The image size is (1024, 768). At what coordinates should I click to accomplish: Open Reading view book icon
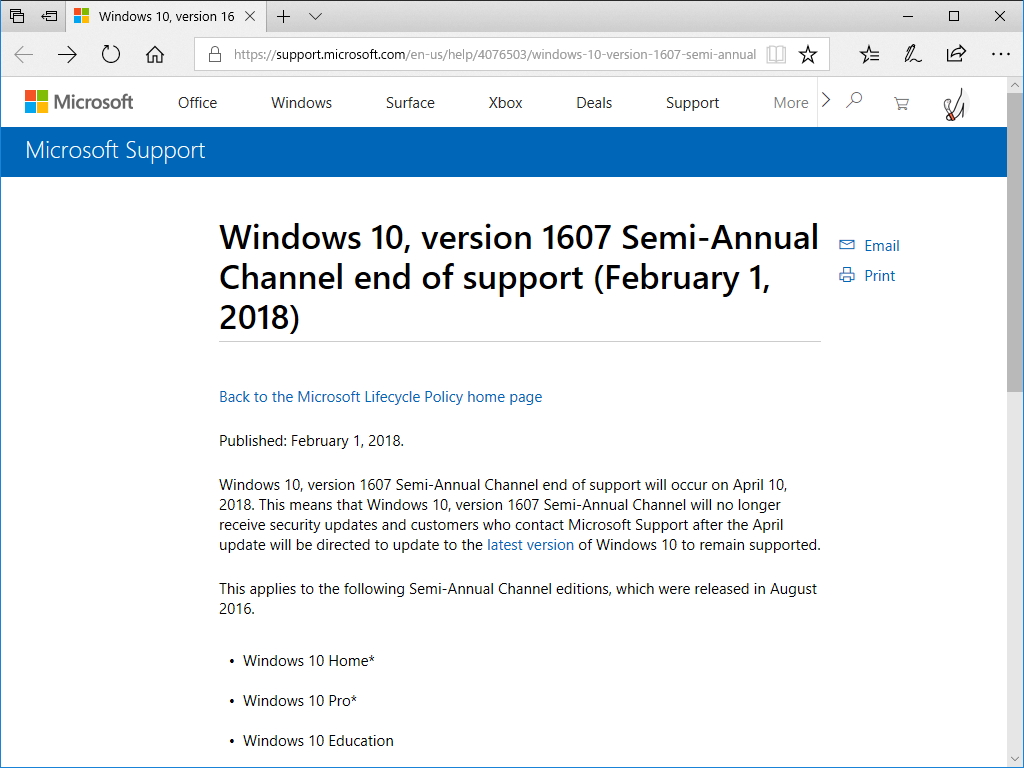coord(776,55)
